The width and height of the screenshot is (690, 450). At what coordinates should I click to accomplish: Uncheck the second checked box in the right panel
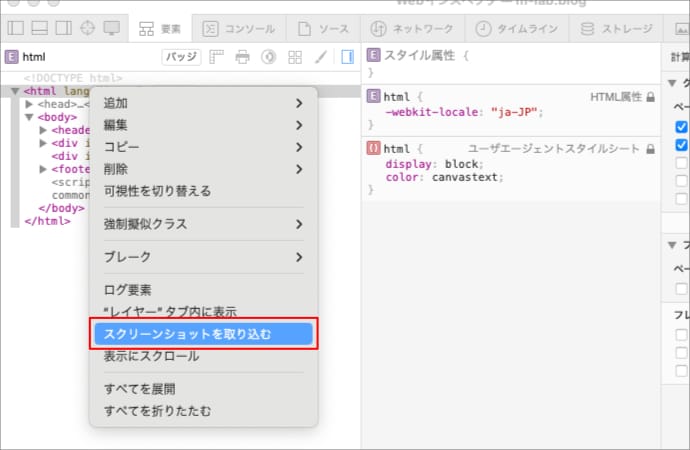click(x=681, y=145)
